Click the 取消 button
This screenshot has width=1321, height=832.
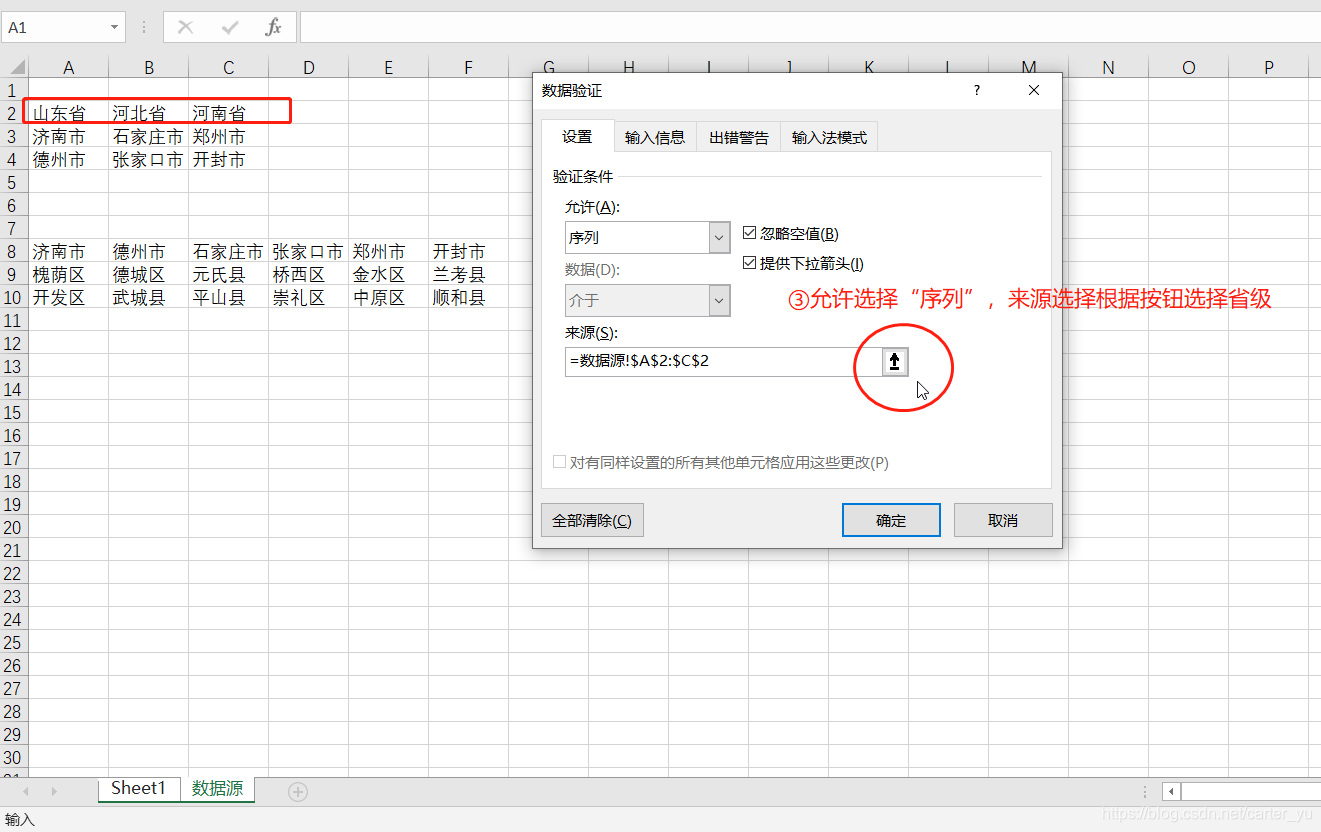[1003, 520]
